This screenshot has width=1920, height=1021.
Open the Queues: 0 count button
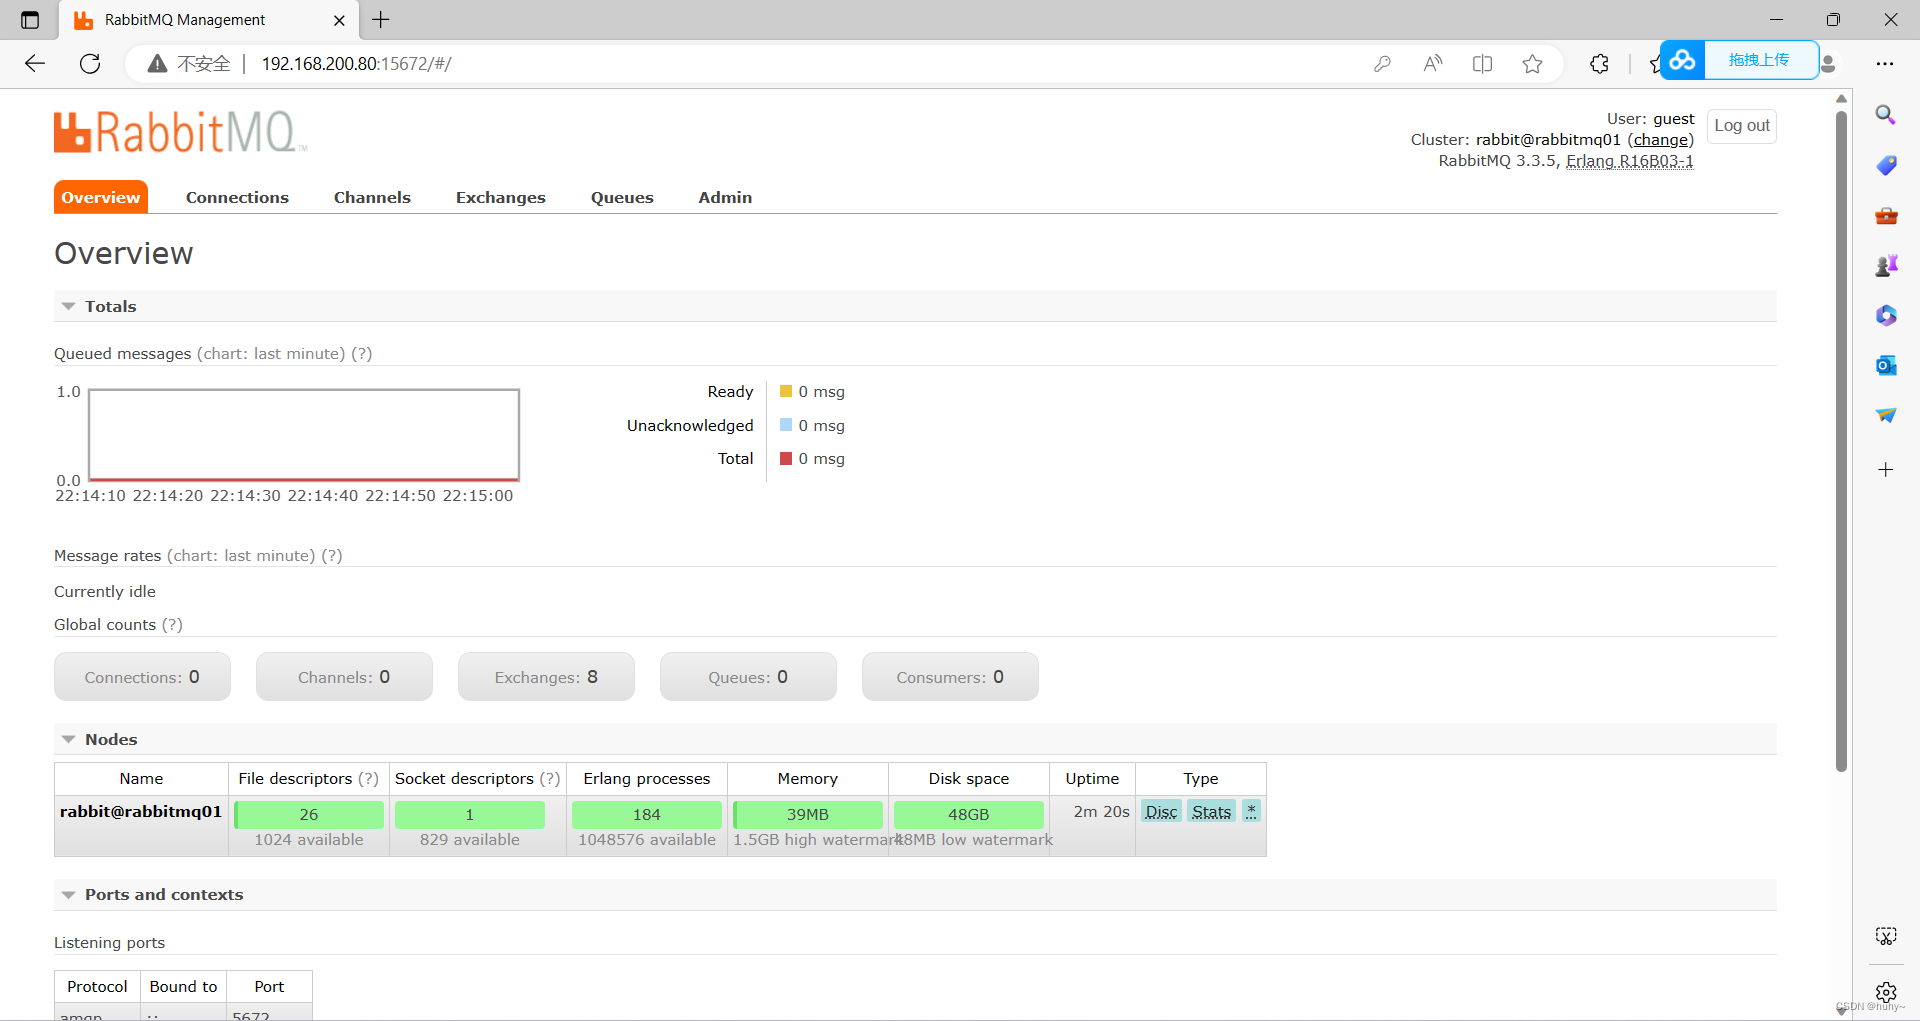click(748, 677)
